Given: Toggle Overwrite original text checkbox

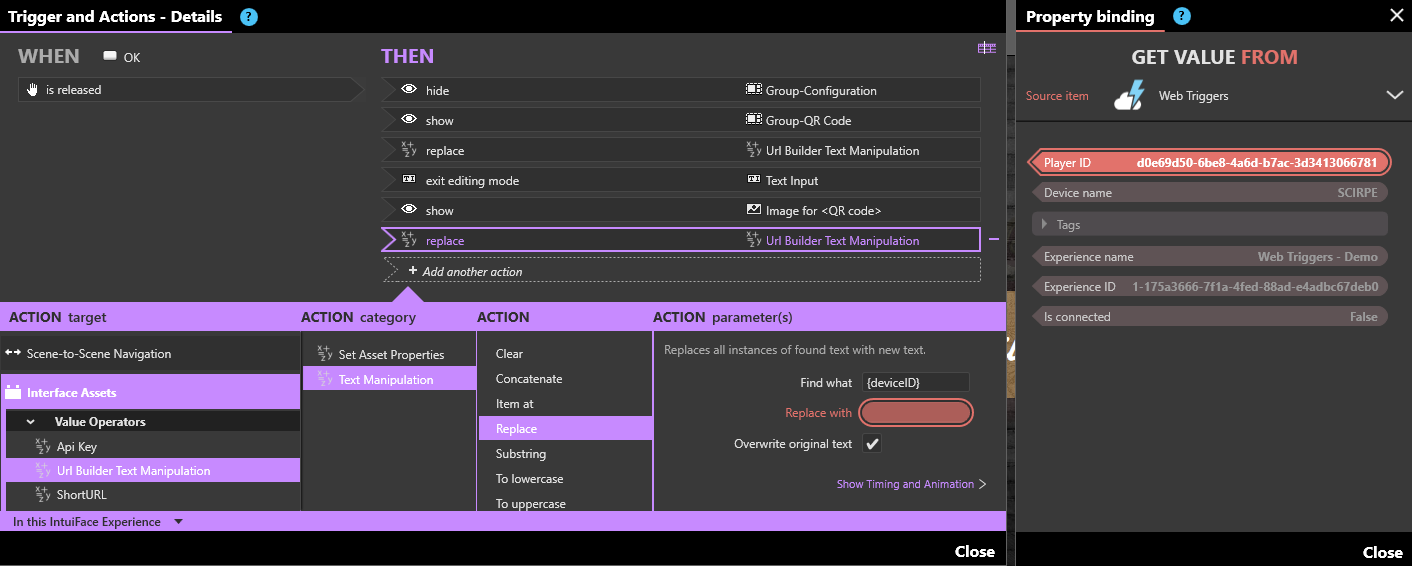Looking at the screenshot, I should point(873,444).
